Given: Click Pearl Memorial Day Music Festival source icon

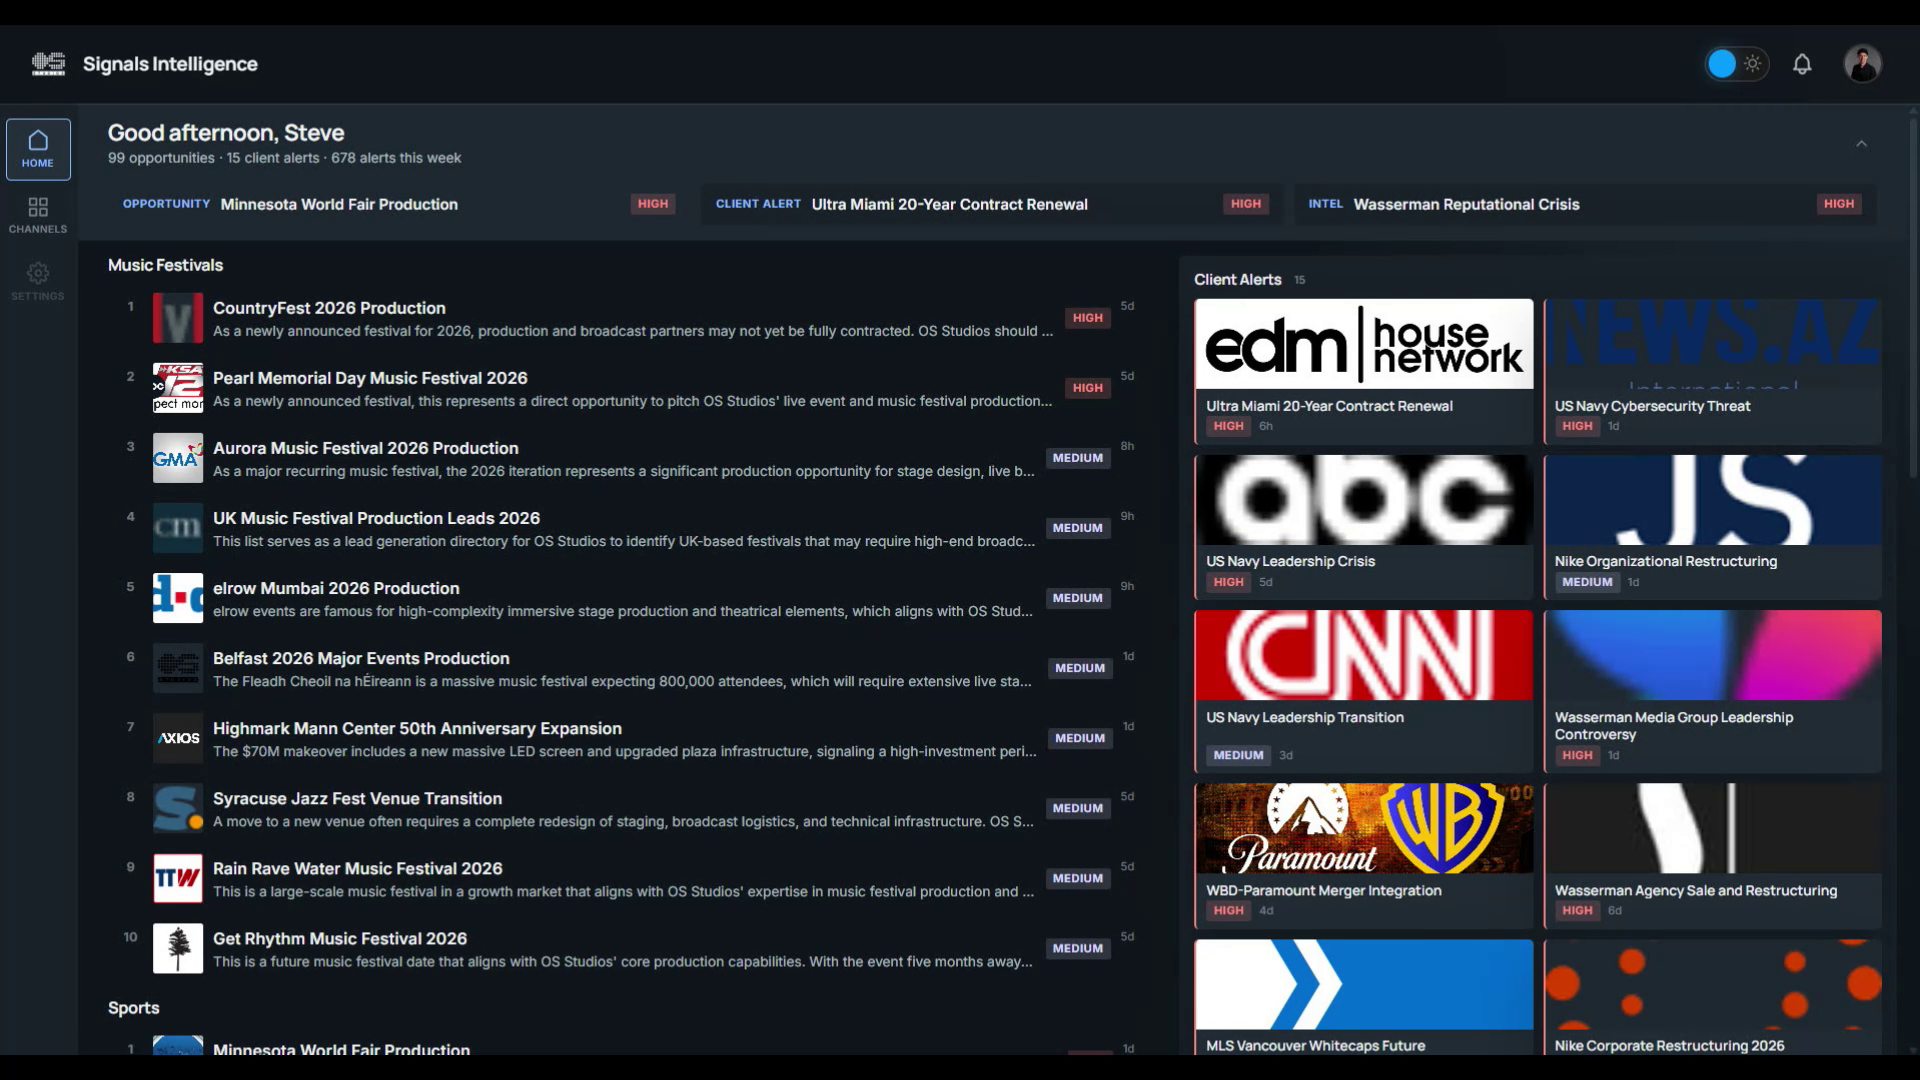Looking at the screenshot, I should click(x=178, y=388).
